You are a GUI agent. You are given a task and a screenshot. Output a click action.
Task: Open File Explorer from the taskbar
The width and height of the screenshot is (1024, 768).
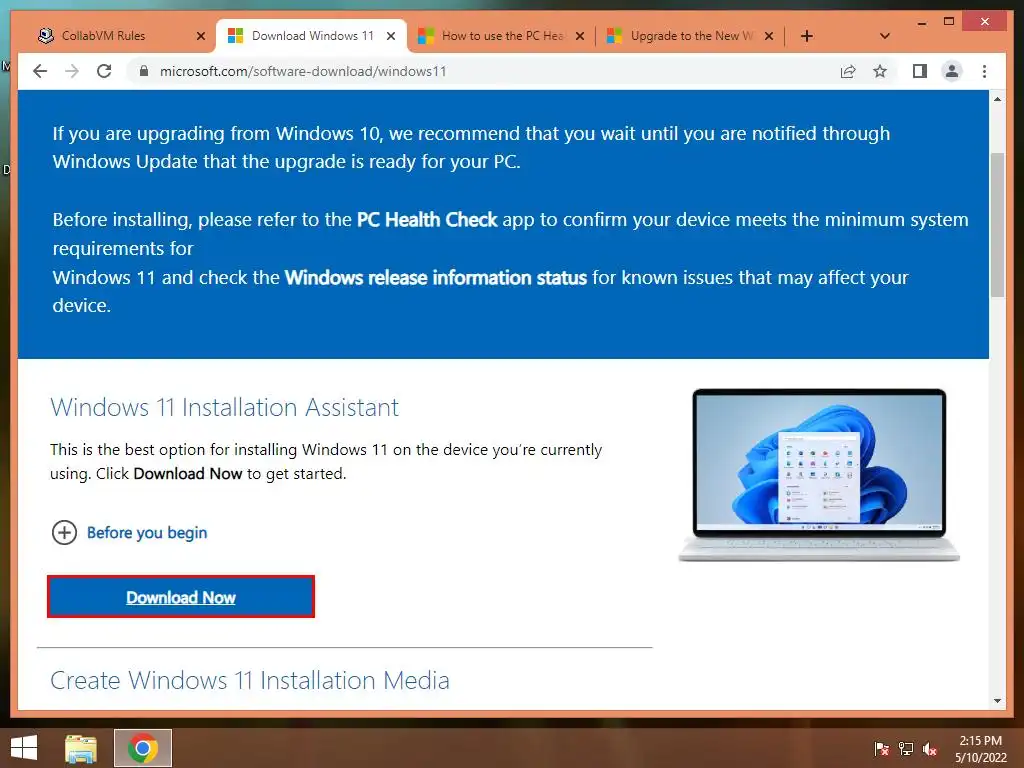coord(81,748)
